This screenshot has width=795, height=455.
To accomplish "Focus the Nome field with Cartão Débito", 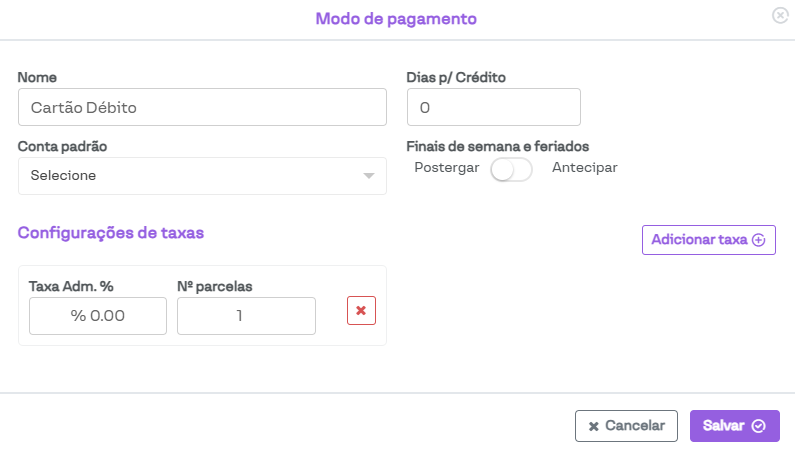I will click(202, 107).
